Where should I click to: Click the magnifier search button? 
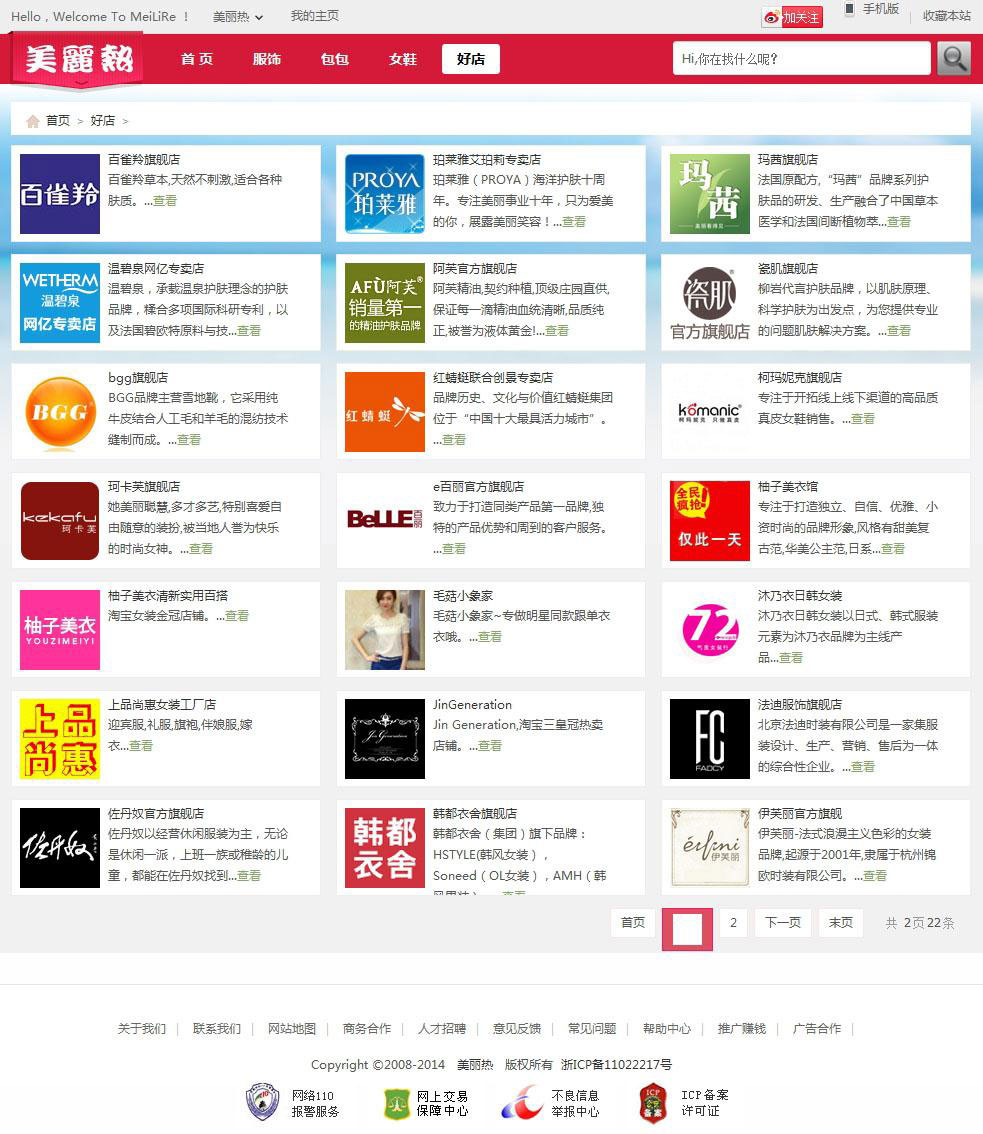(953, 59)
